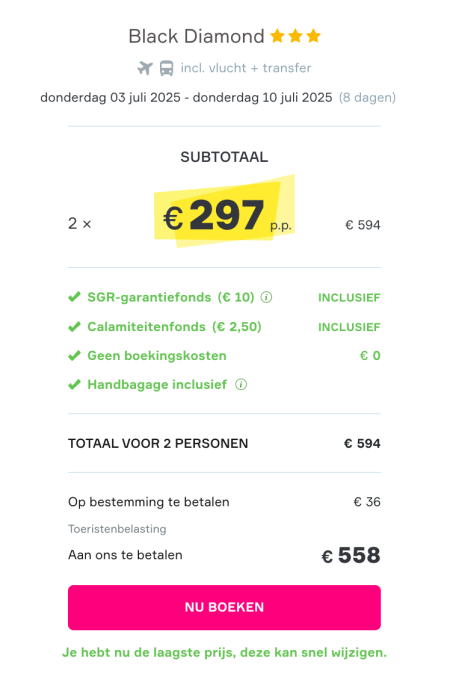Click the laagste prijs notice text
The height and width of the screenshot is (679, 450).
coord(224,652)
